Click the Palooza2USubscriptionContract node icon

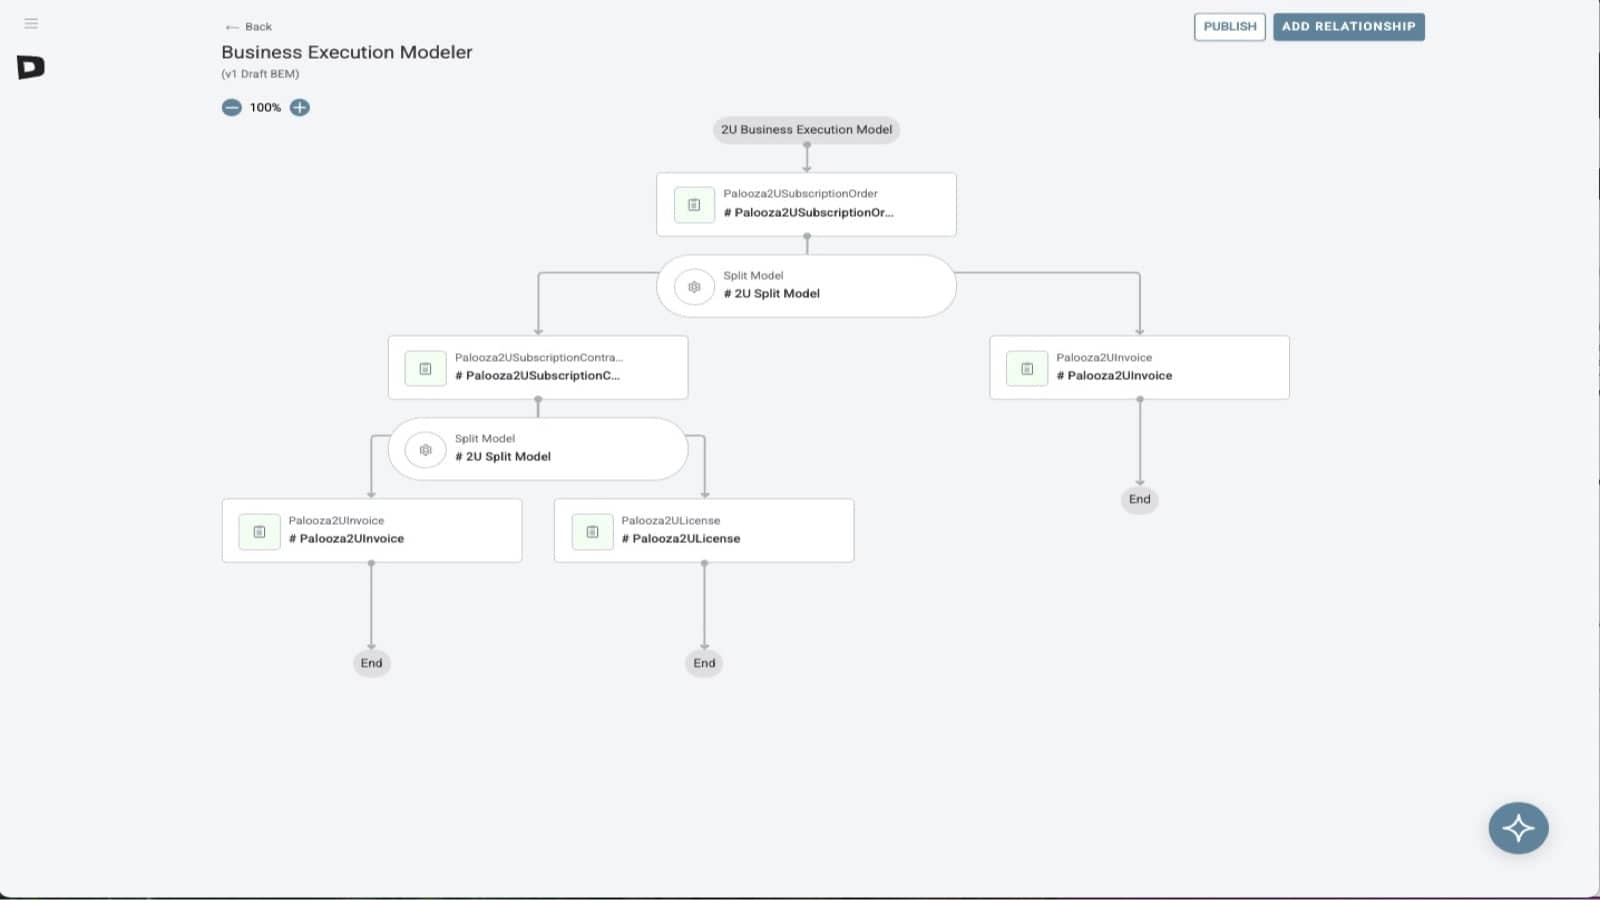point(424,368)
